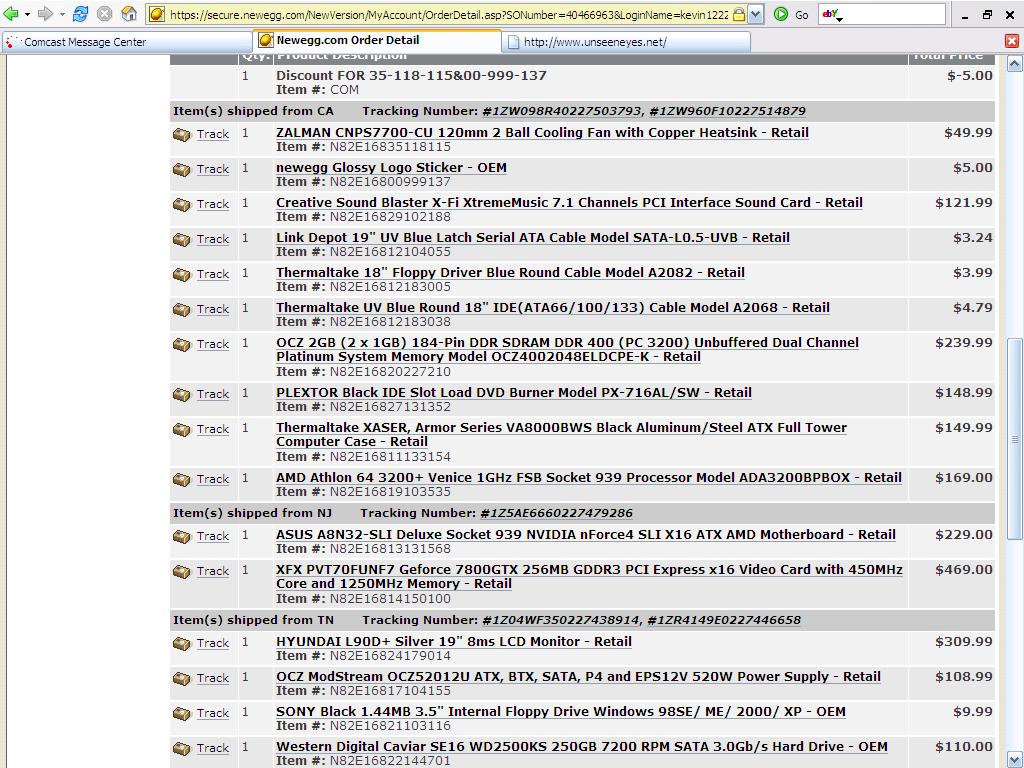Click package icon beside ZALMAN CNPS7700-CU fan

182,135
